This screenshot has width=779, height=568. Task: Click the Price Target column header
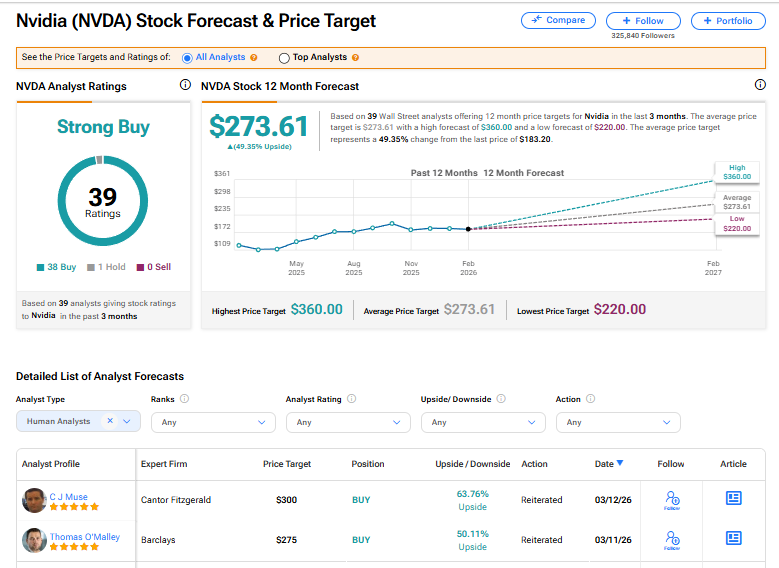pyautogui.click(x=286, y=464)
